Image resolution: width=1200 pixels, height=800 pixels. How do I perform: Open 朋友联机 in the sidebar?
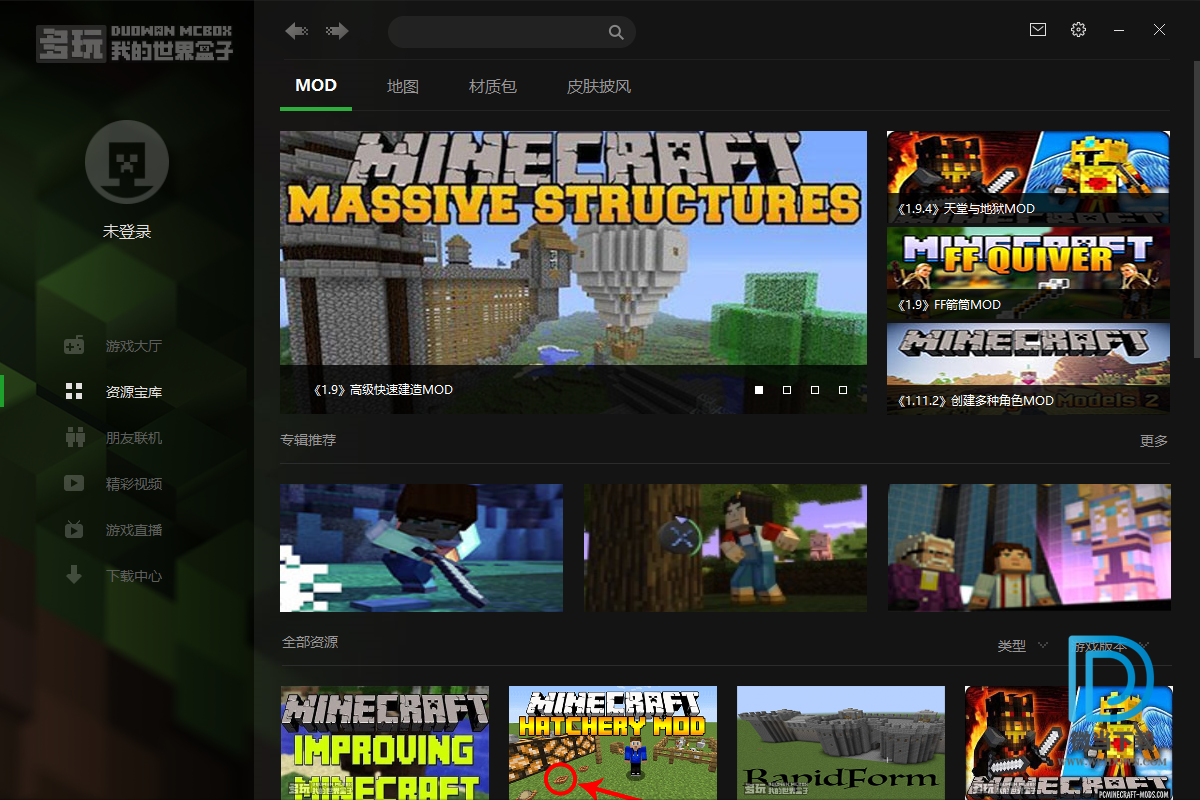point(134,438)
